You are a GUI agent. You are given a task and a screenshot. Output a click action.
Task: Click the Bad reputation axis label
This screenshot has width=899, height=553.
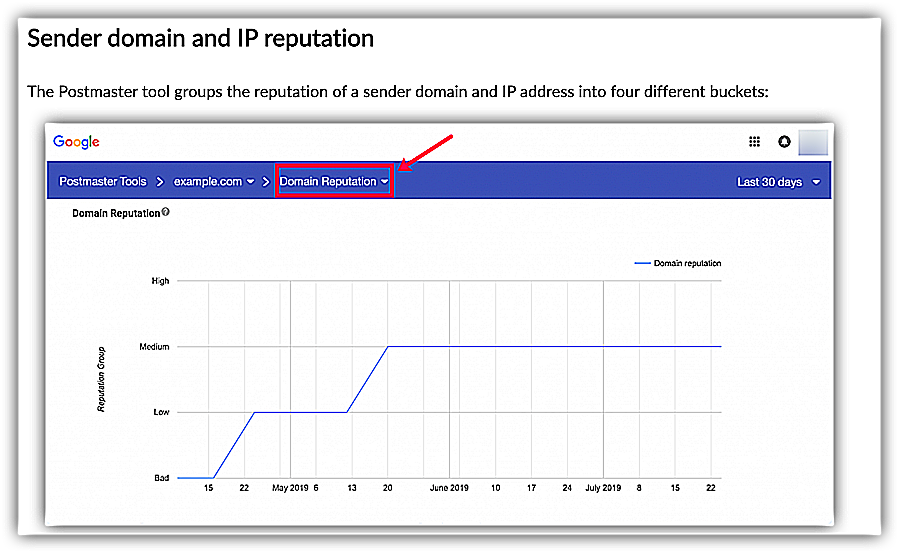pyautogui.click(x=162, y=478)
